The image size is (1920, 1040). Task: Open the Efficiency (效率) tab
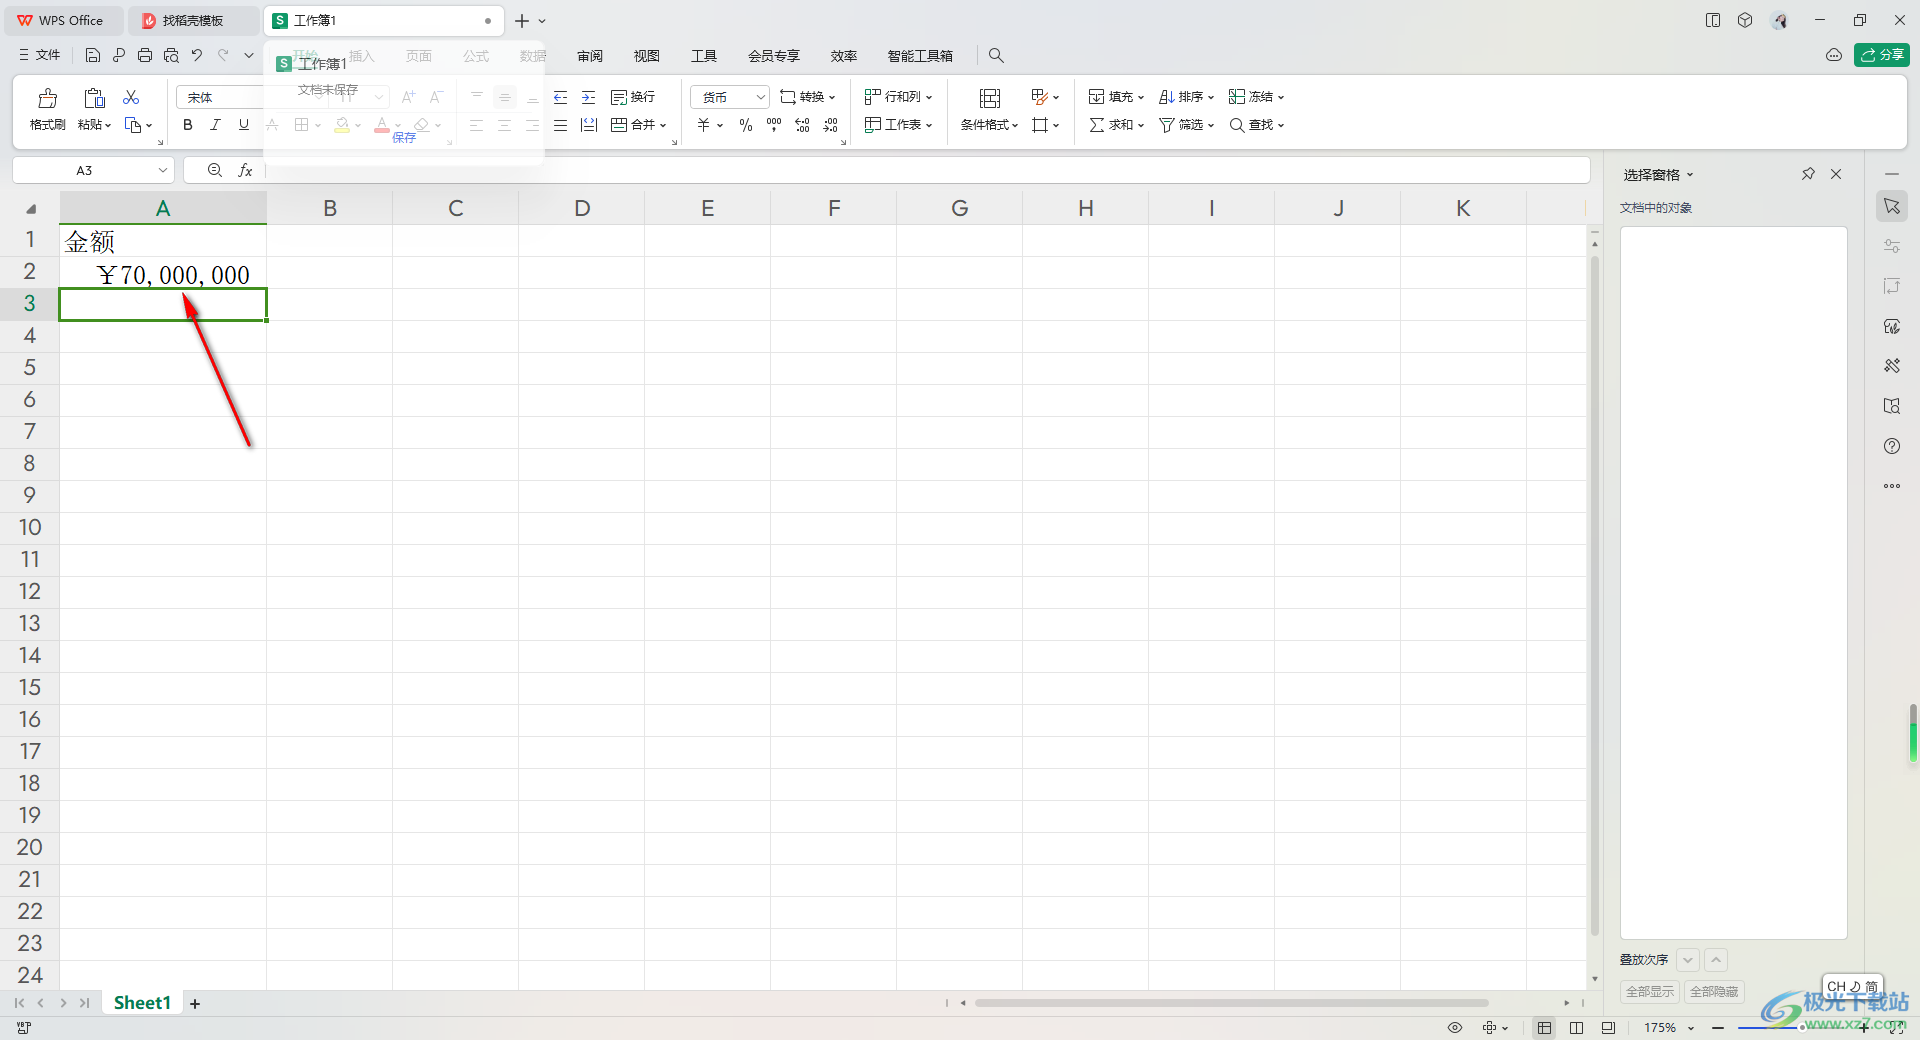844,56
